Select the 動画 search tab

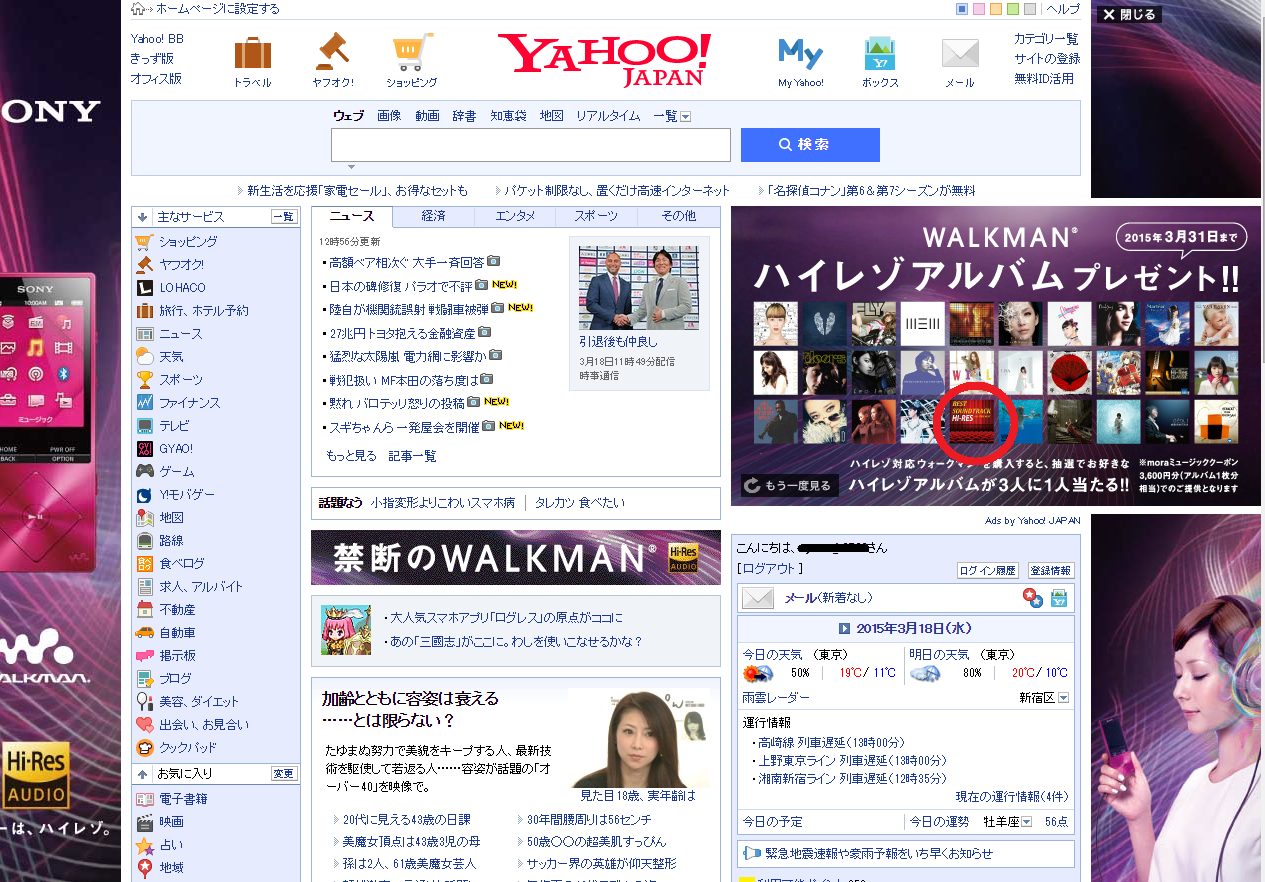427,116
